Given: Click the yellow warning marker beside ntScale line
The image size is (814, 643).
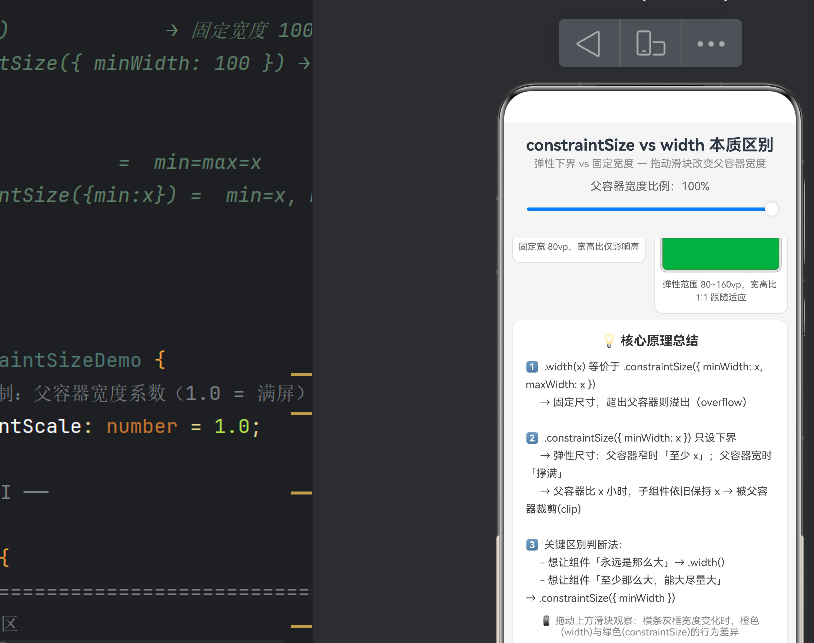Looking at the screenshot, I should (x=302, y=414).
